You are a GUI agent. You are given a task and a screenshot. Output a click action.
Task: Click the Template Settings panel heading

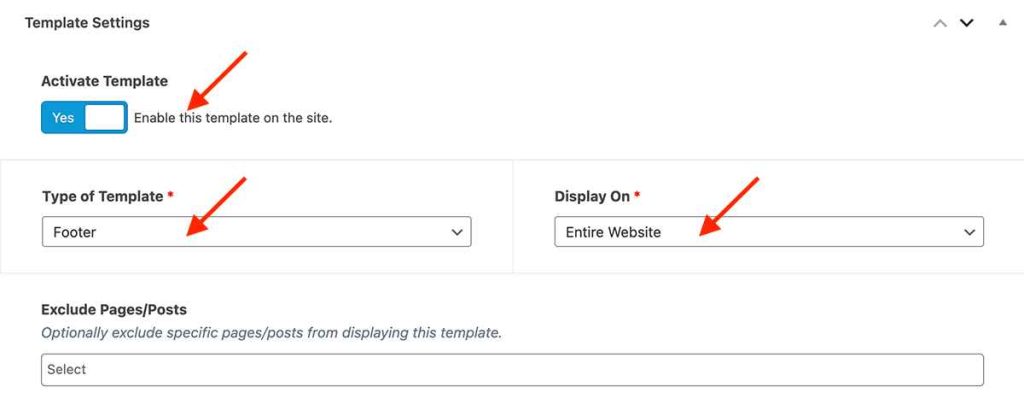coord(87,23)
